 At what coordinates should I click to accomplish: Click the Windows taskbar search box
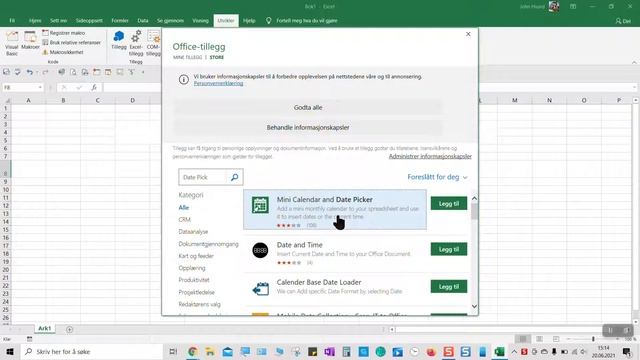coord(91,351)
